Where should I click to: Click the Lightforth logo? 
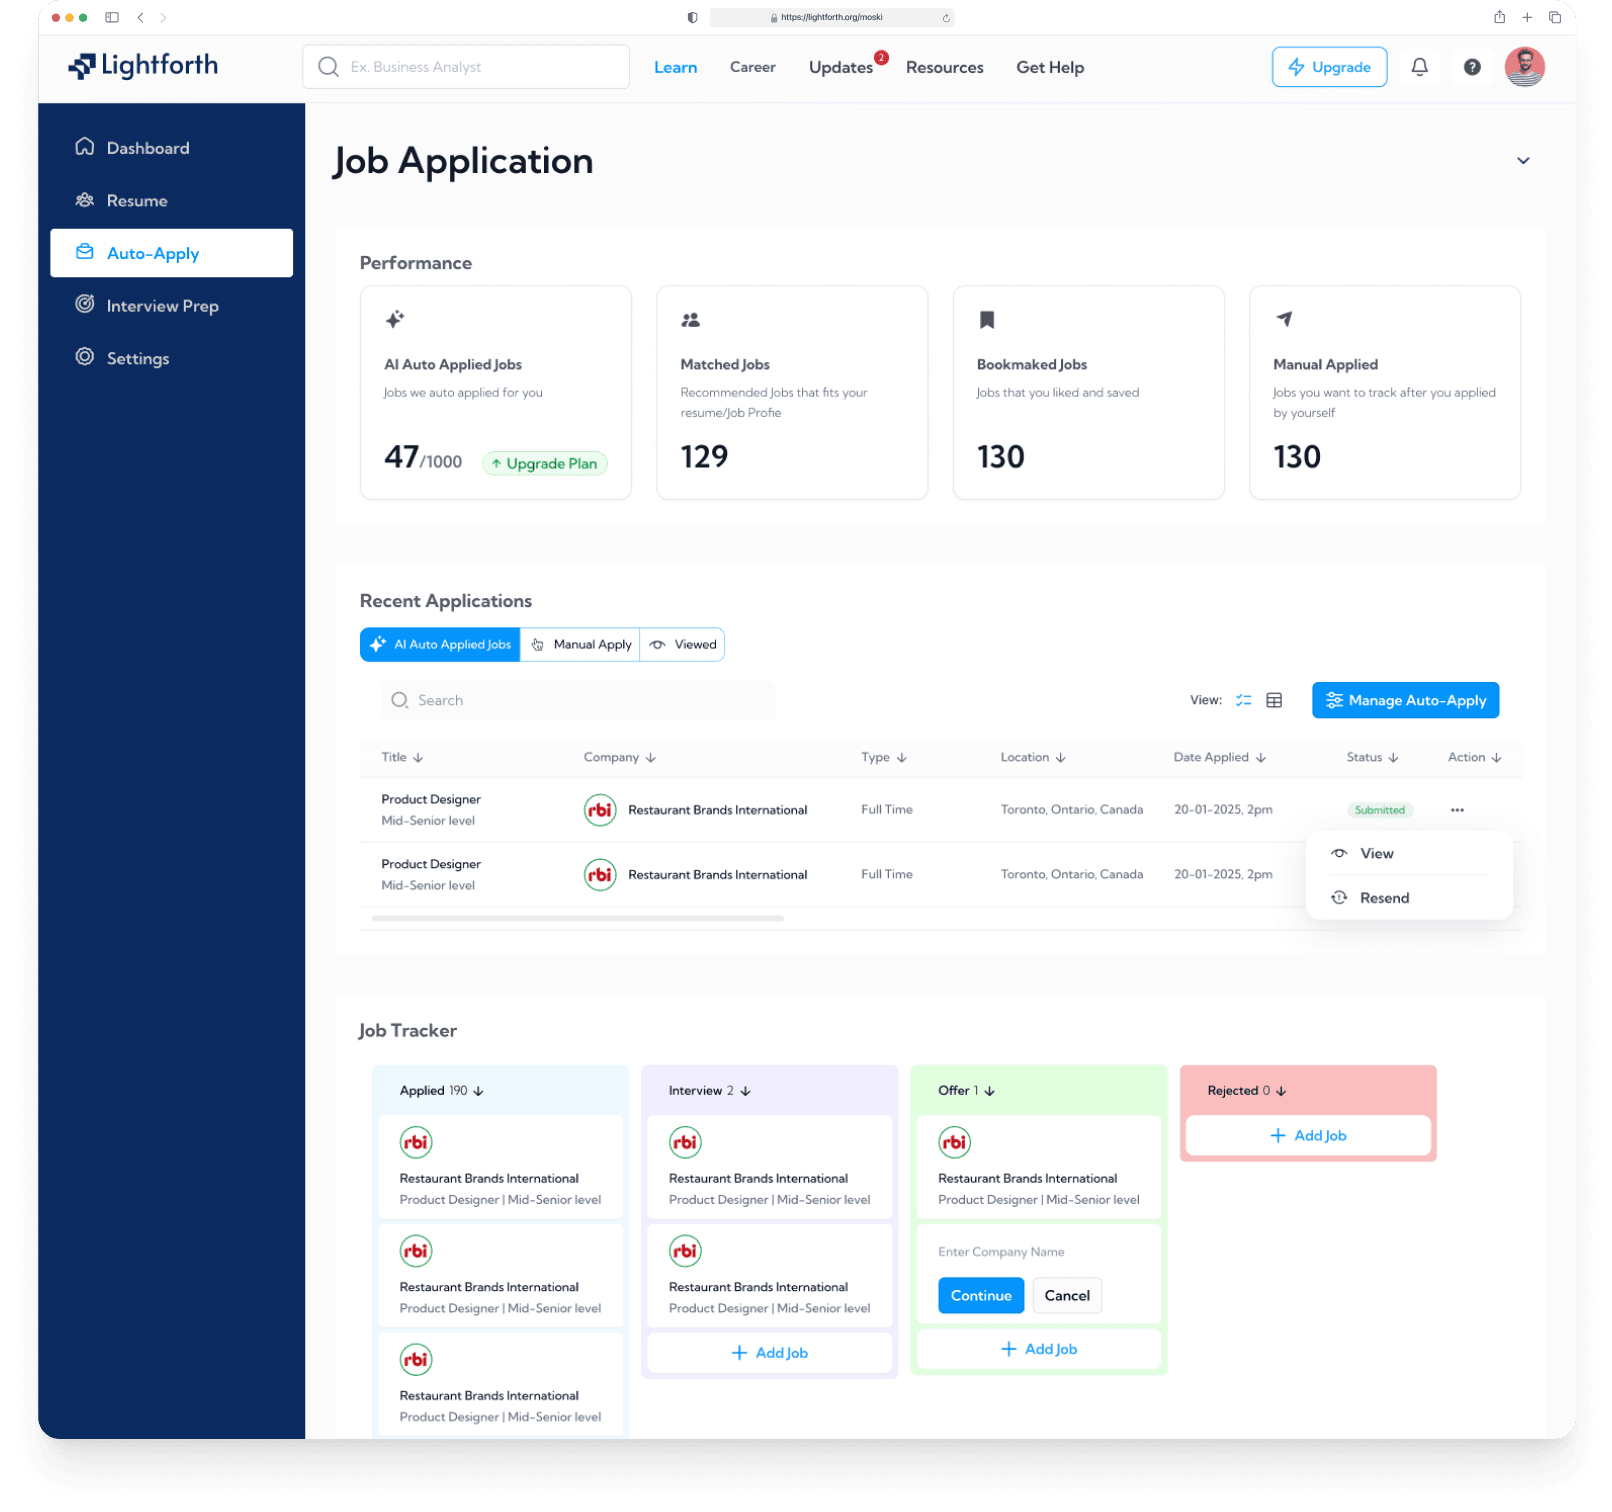(143, 66)
